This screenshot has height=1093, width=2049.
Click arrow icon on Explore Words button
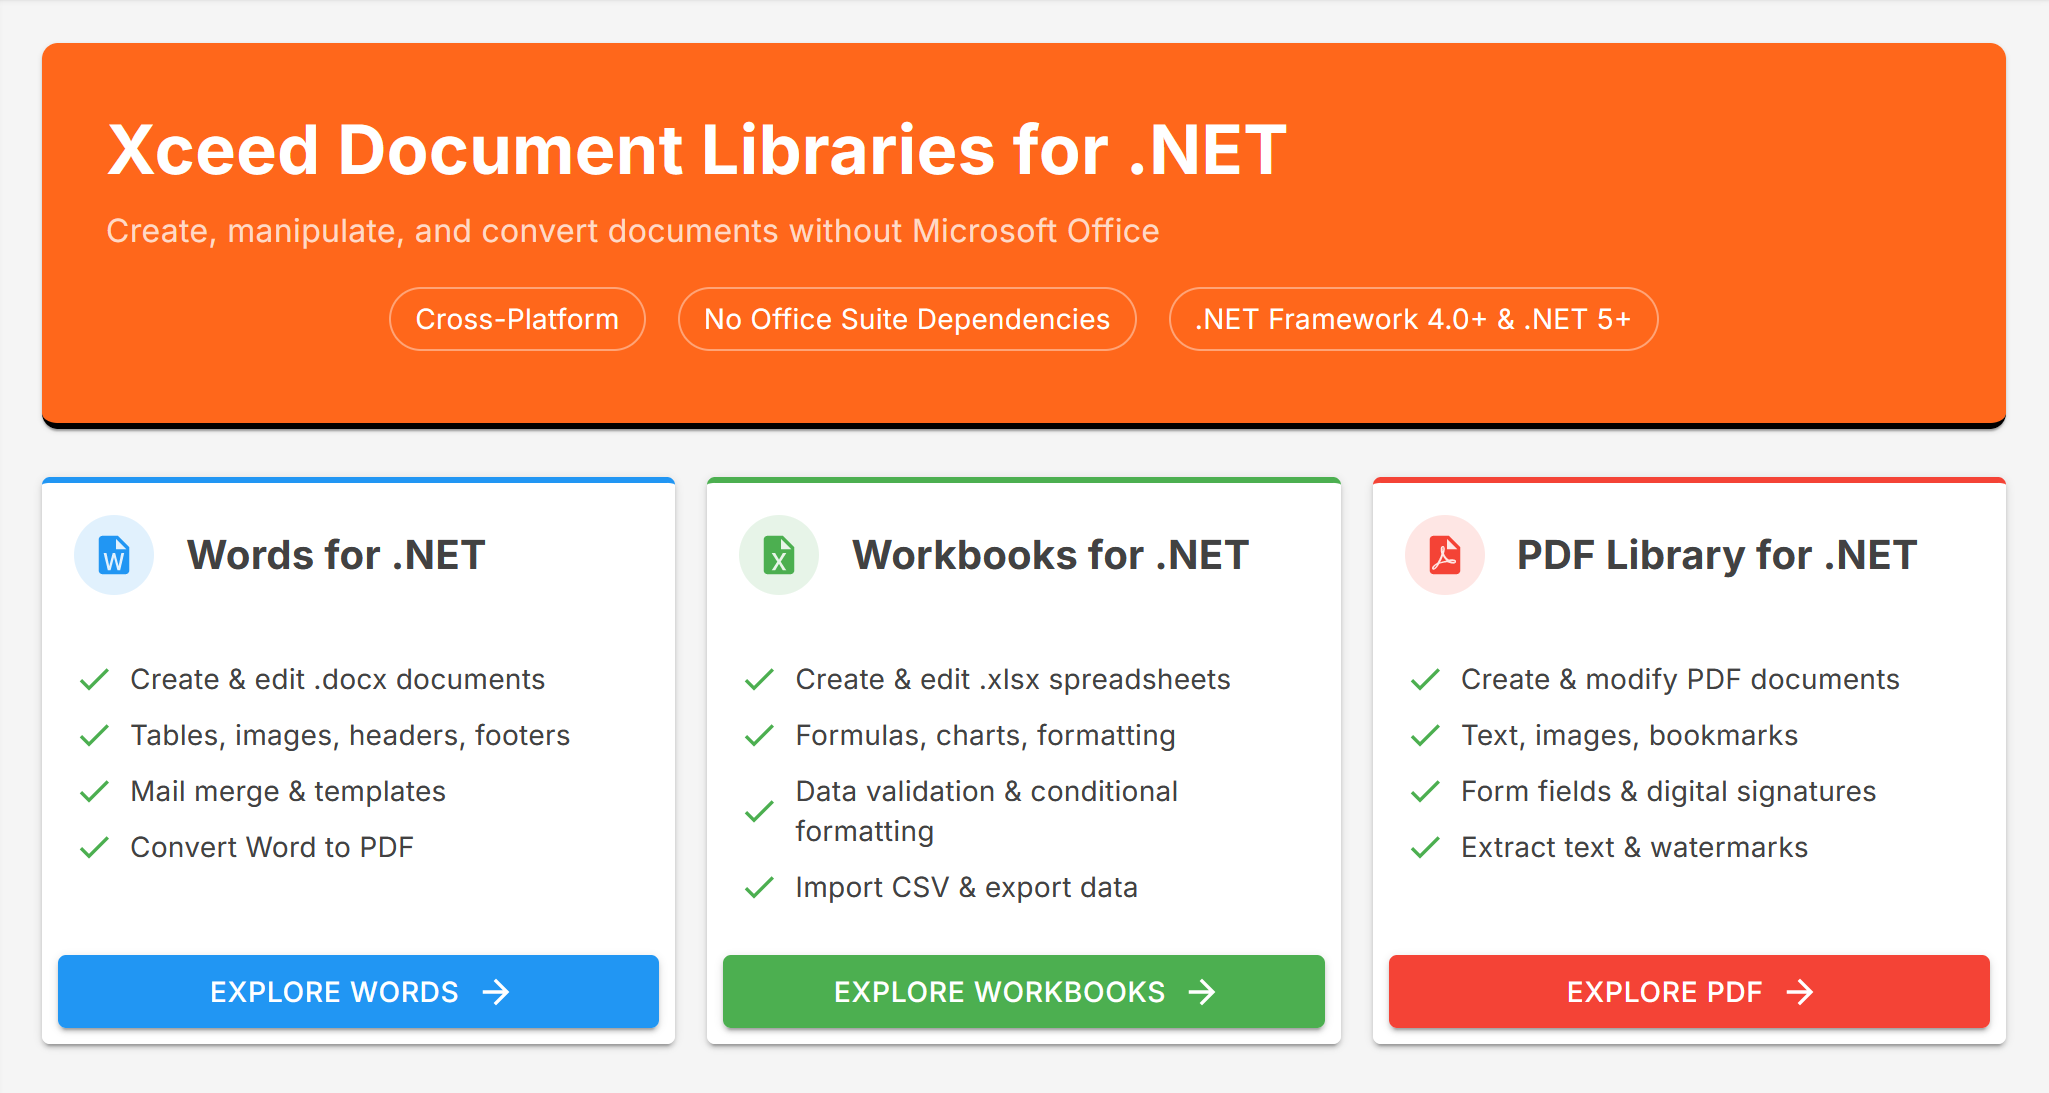(x=496, y=992)
